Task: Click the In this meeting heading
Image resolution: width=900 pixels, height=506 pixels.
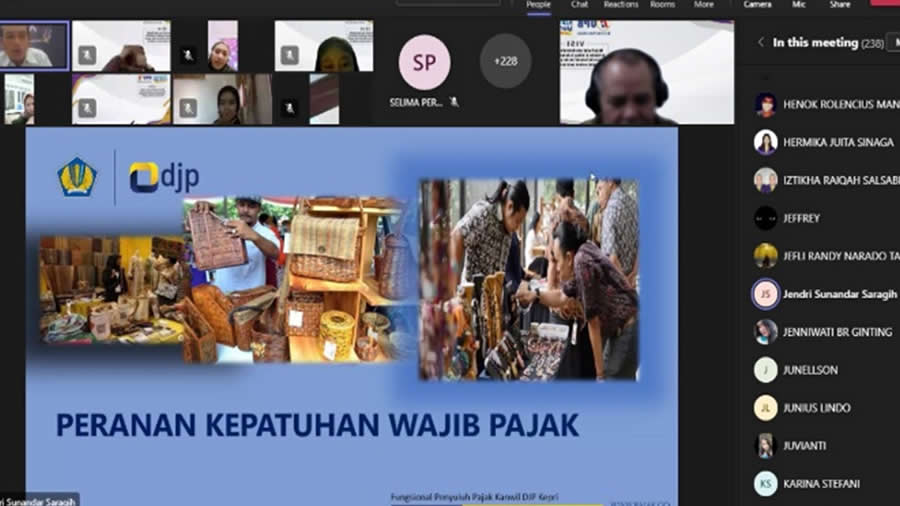Action: tap(815, 42)
